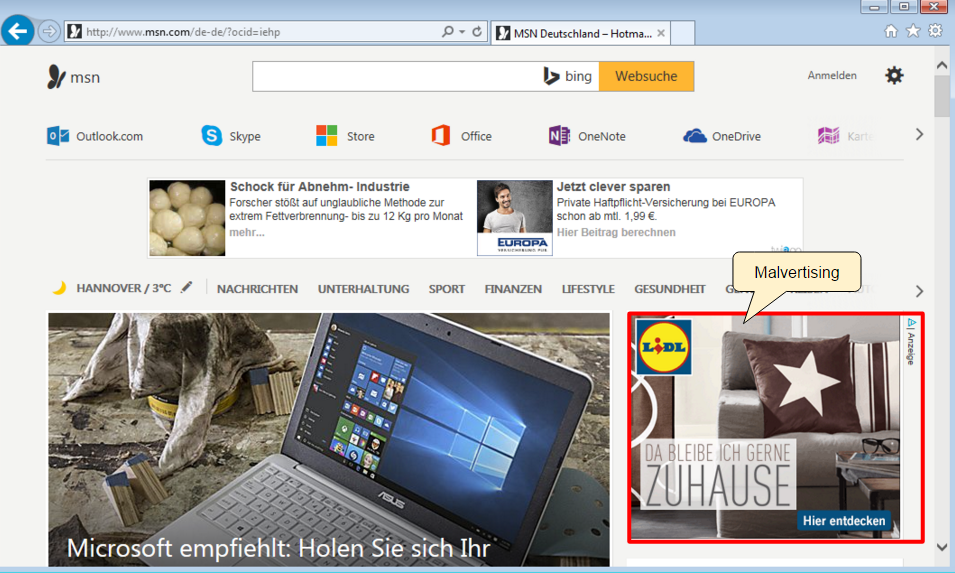Switch to the SPORT category
The width and height of the screenshot is (955, 573).
[x=446, y=289]
